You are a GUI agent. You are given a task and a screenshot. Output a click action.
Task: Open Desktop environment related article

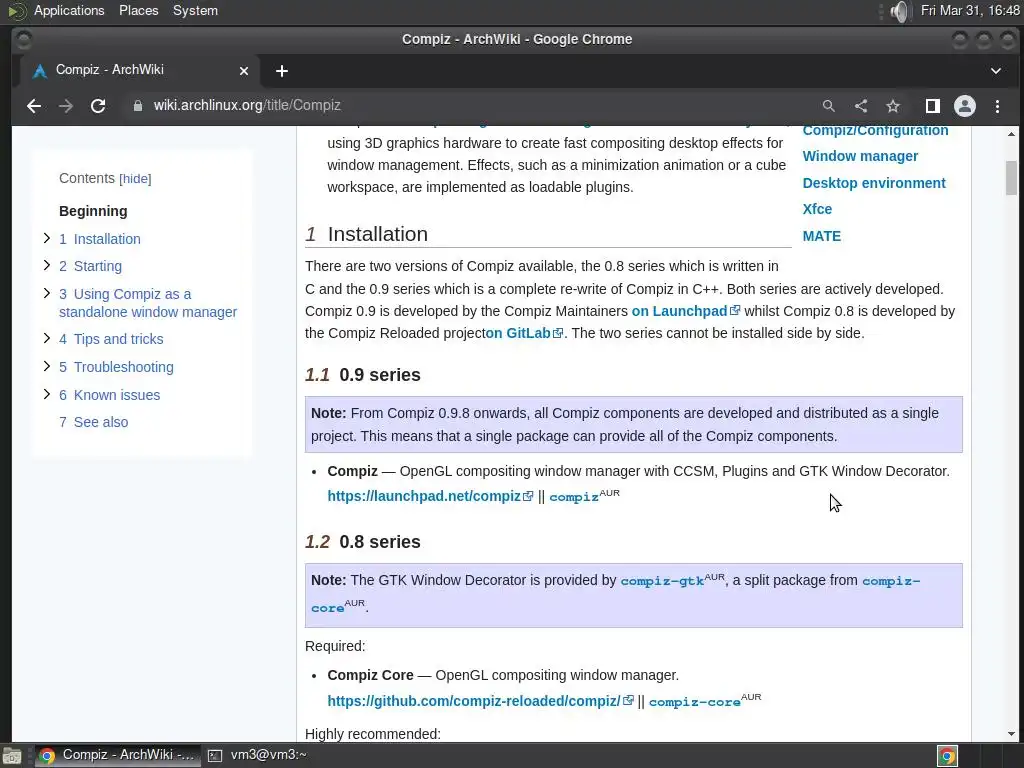pos(874,183)
